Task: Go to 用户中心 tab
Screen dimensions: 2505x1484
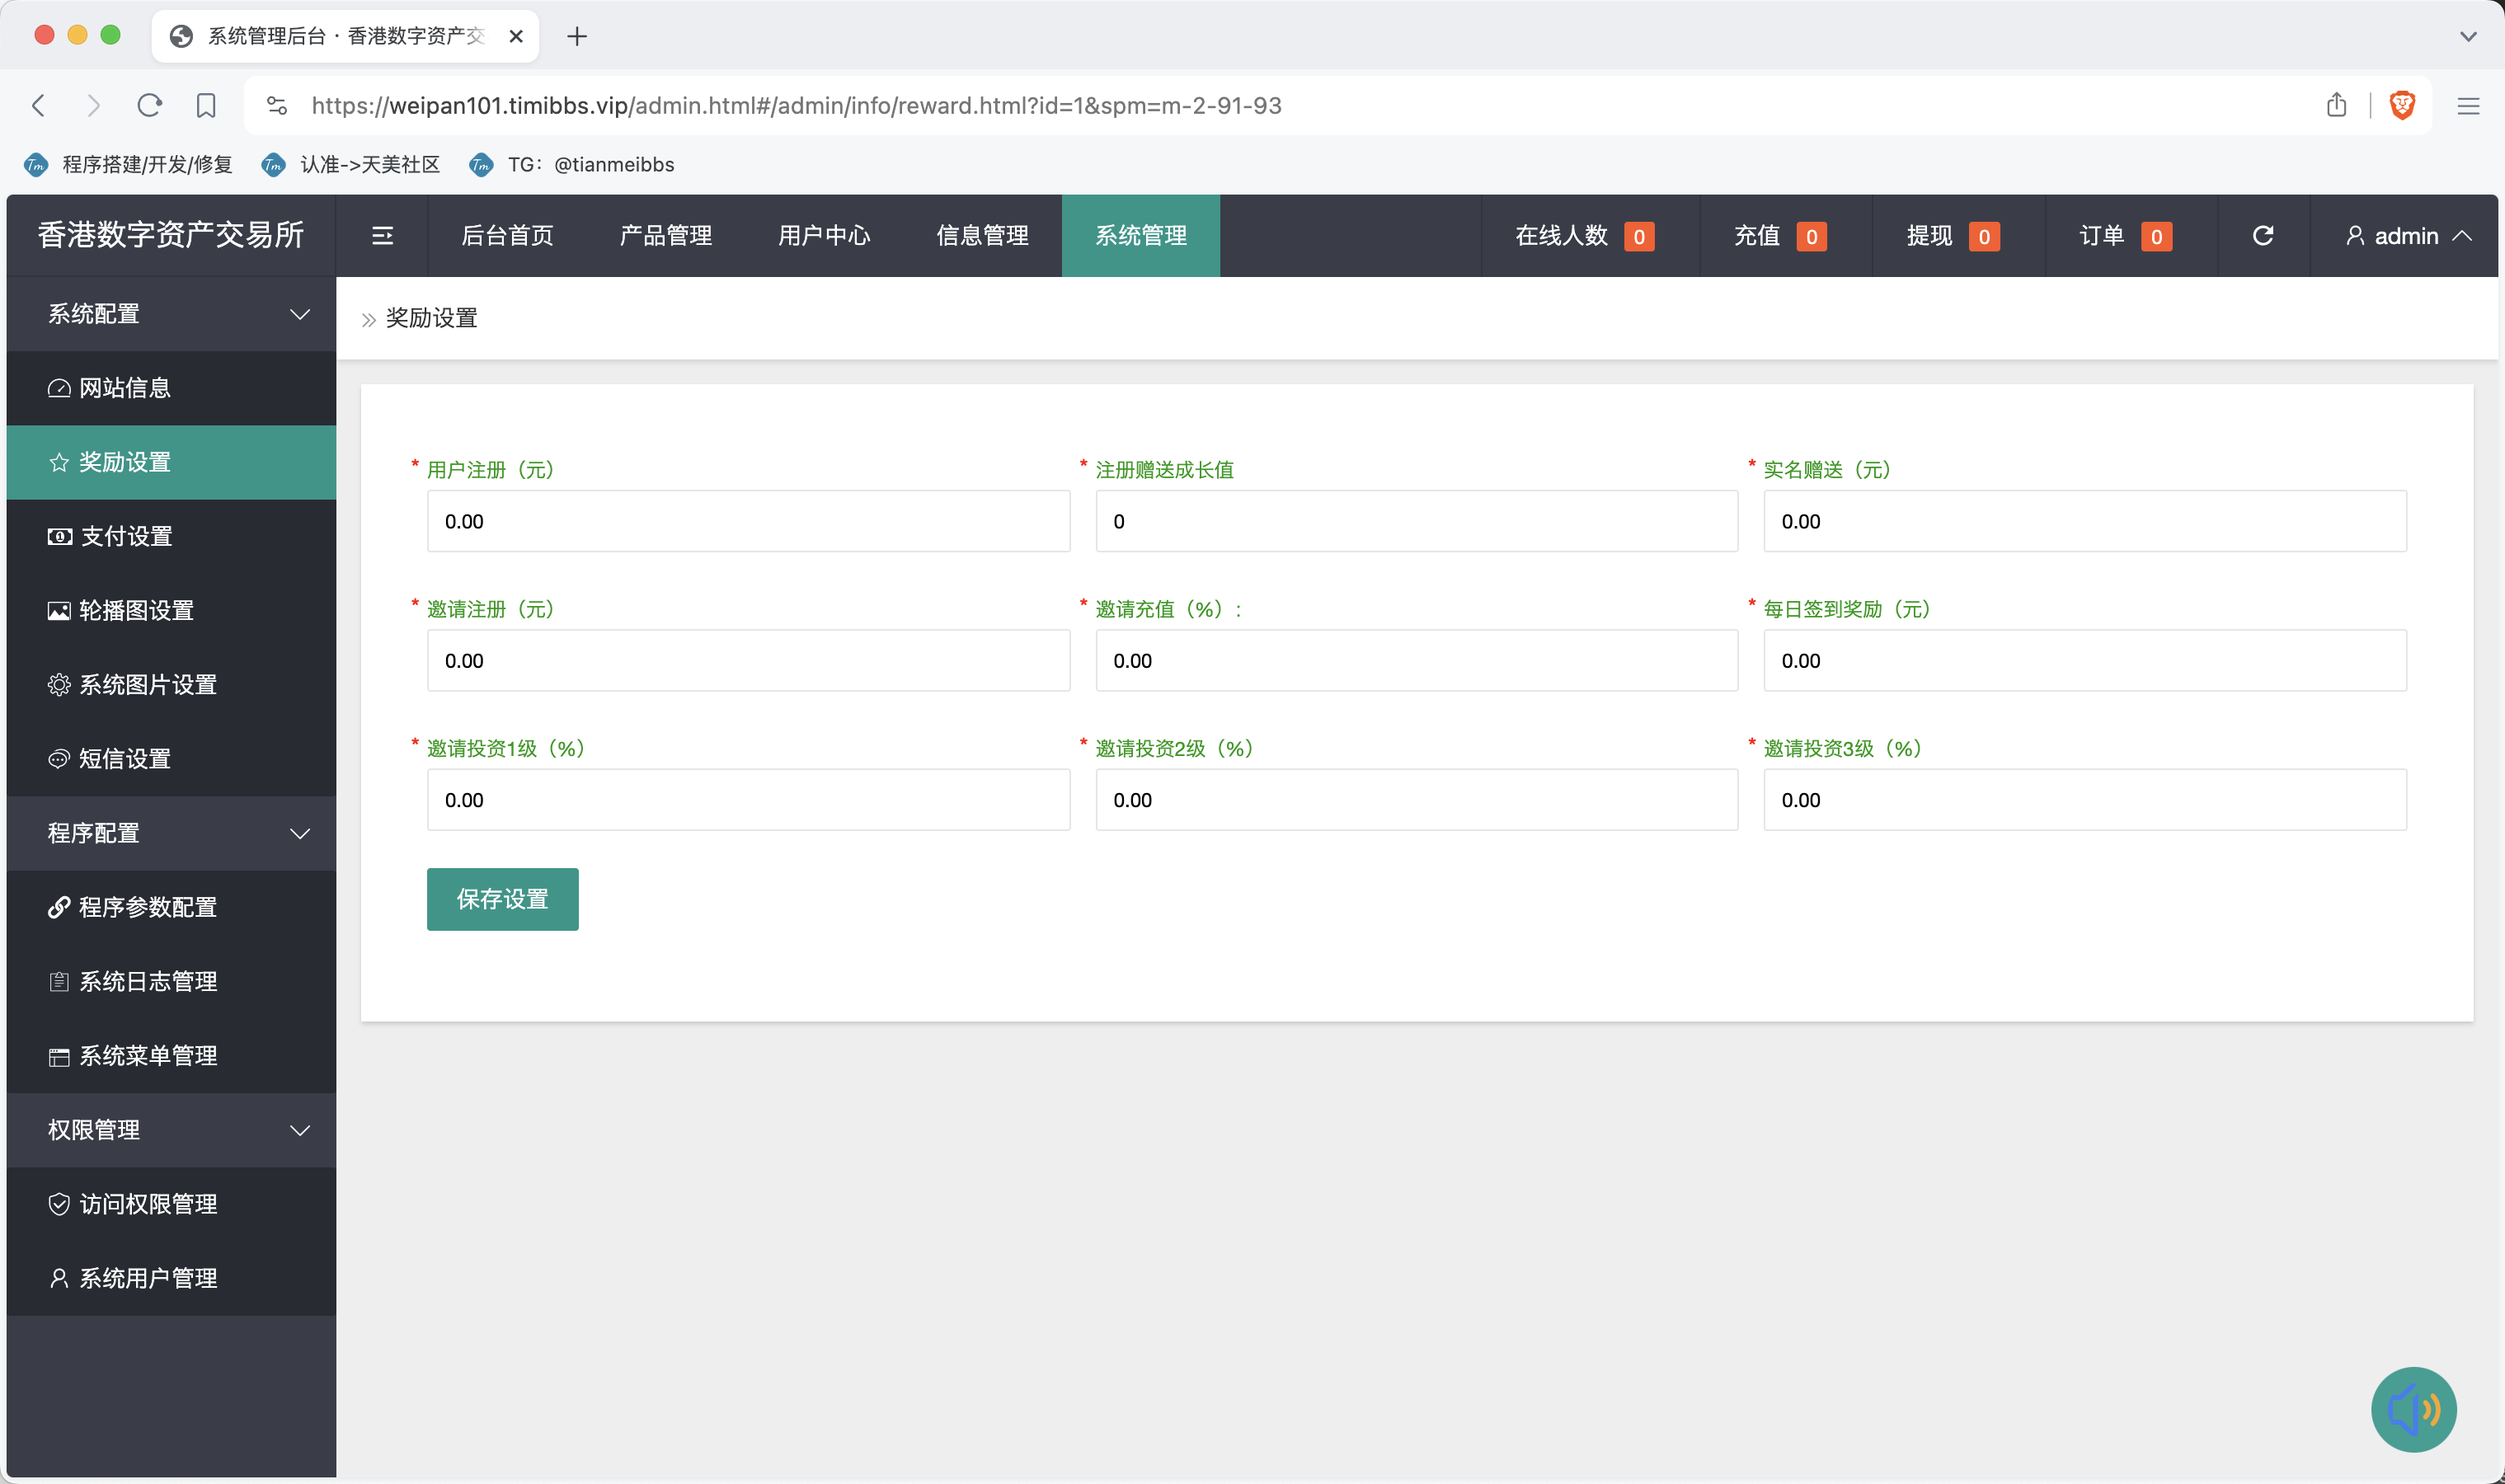Action: [x=824, y=236]
